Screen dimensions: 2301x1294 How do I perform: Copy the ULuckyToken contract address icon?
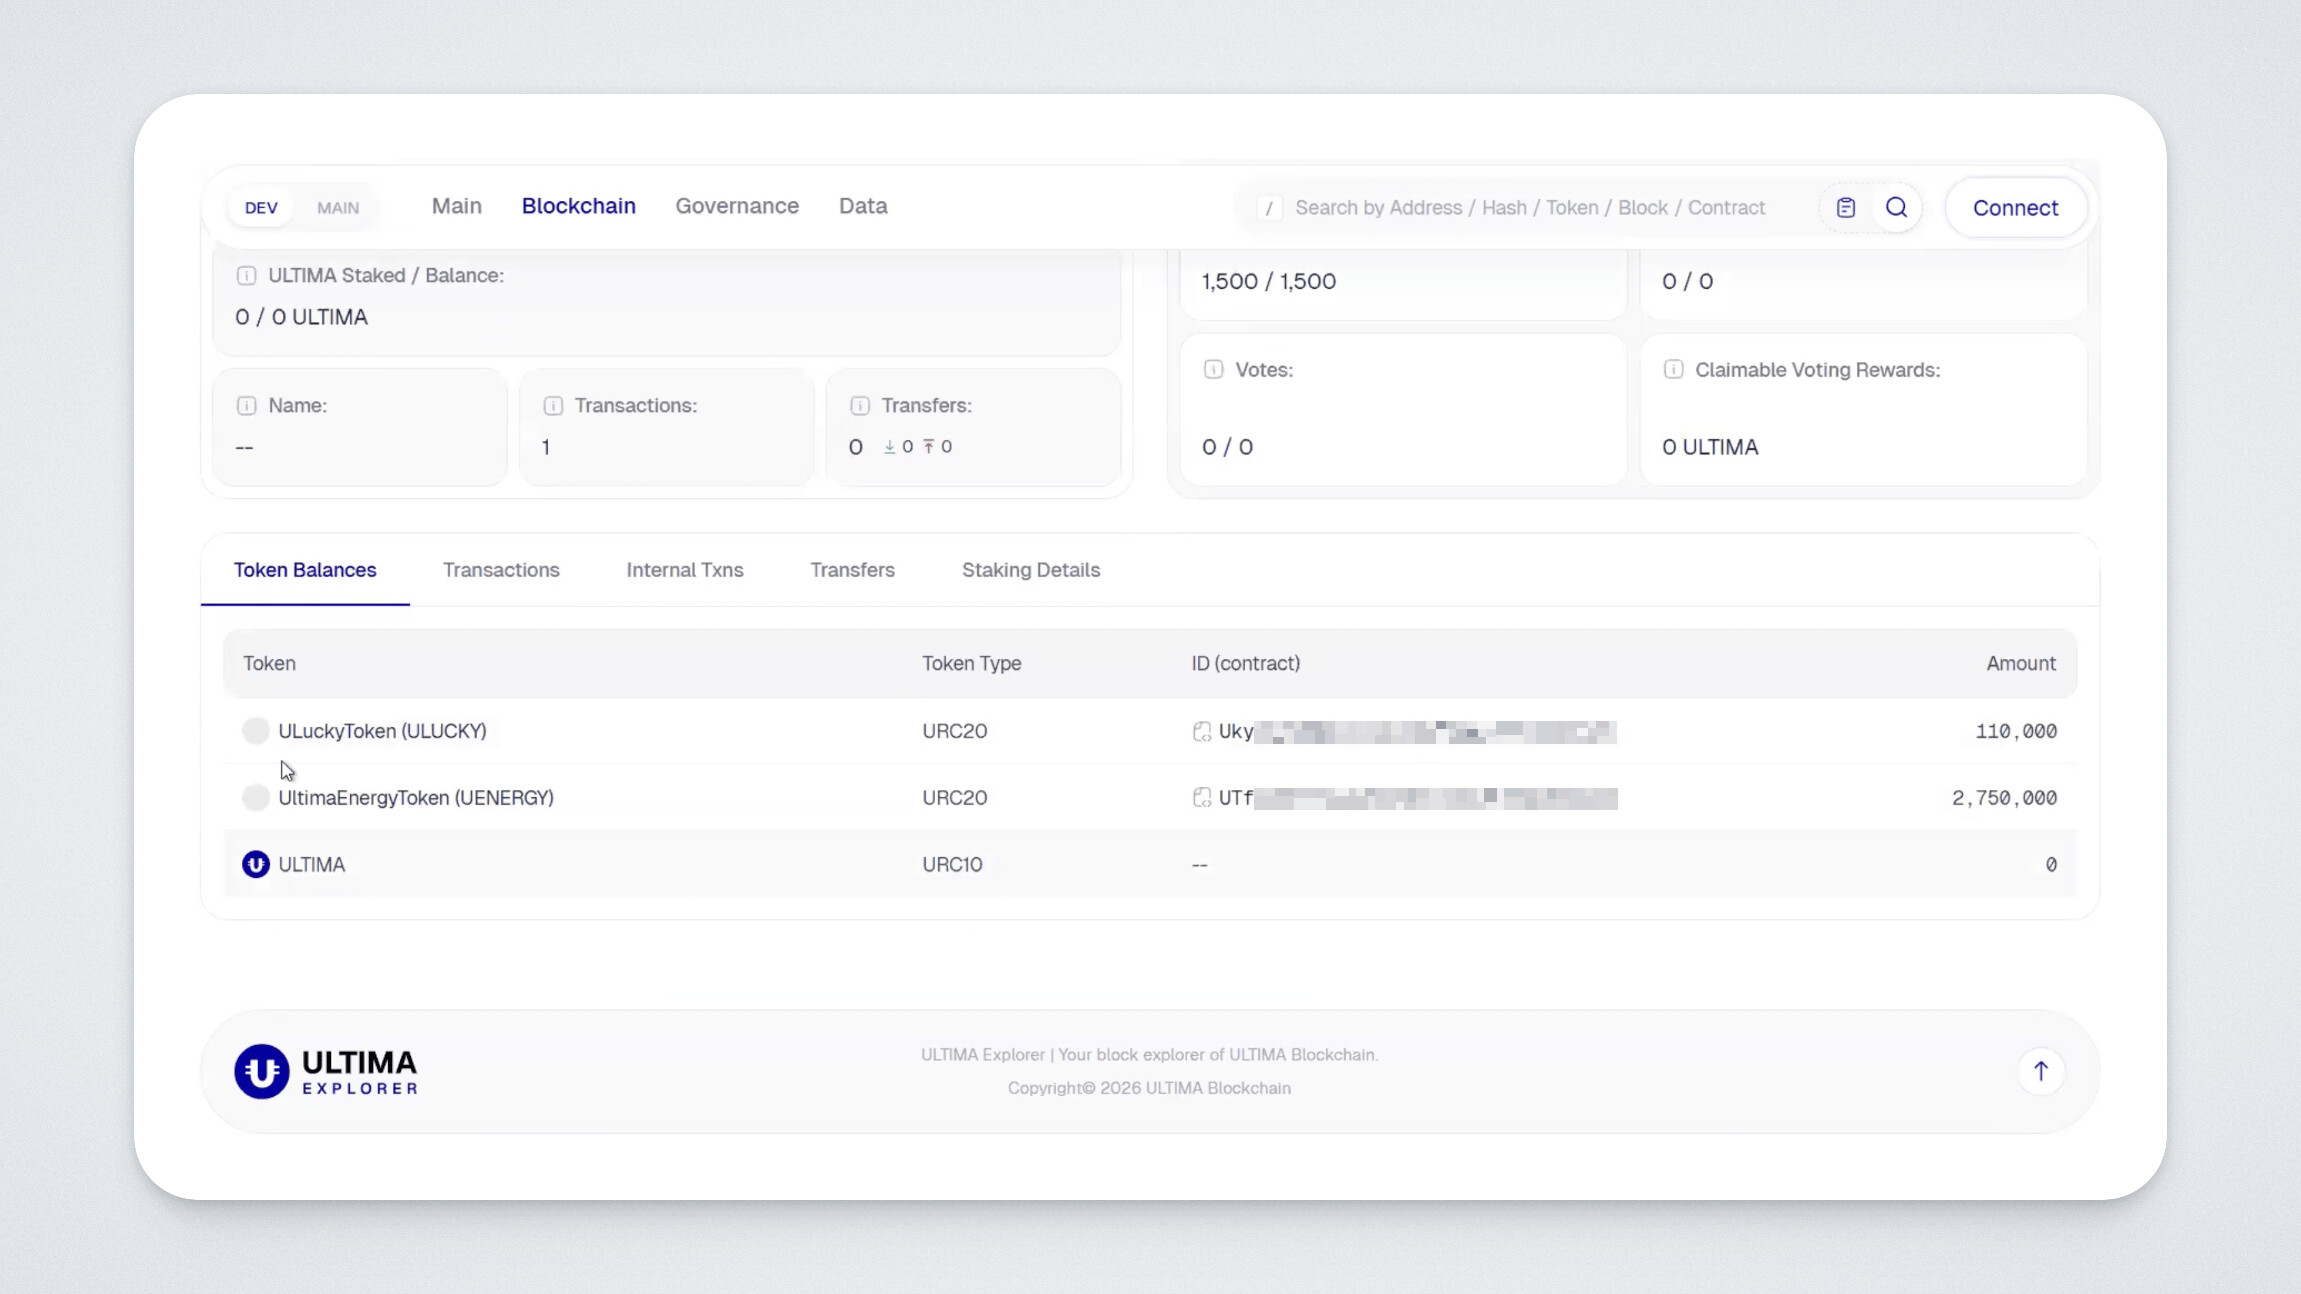[1202, 732]
